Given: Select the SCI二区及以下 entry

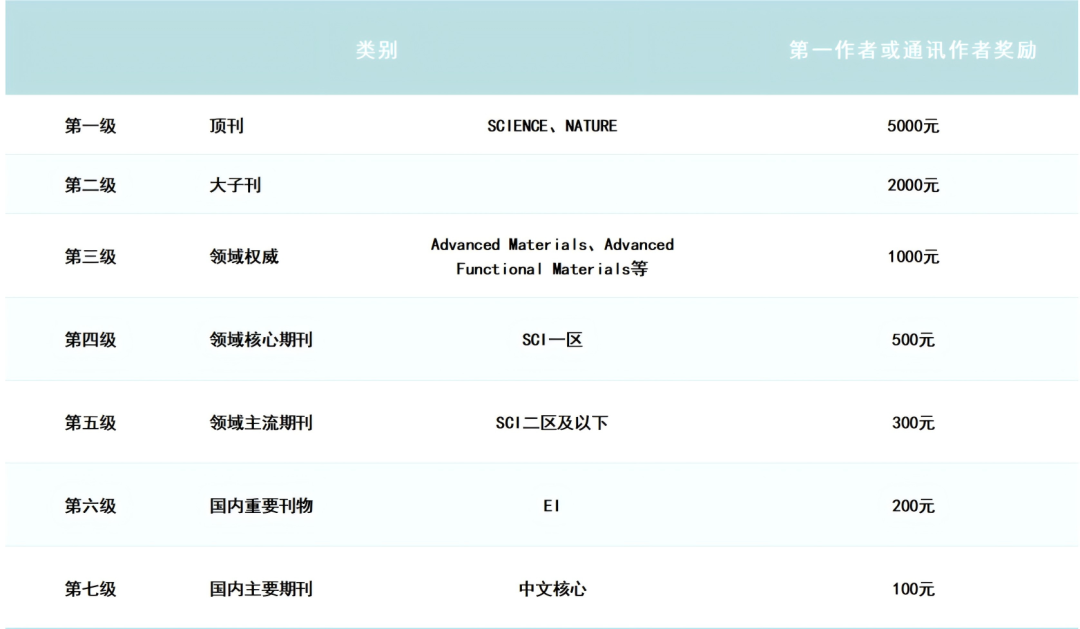Looking at the screenshot, I should point(551,422).
